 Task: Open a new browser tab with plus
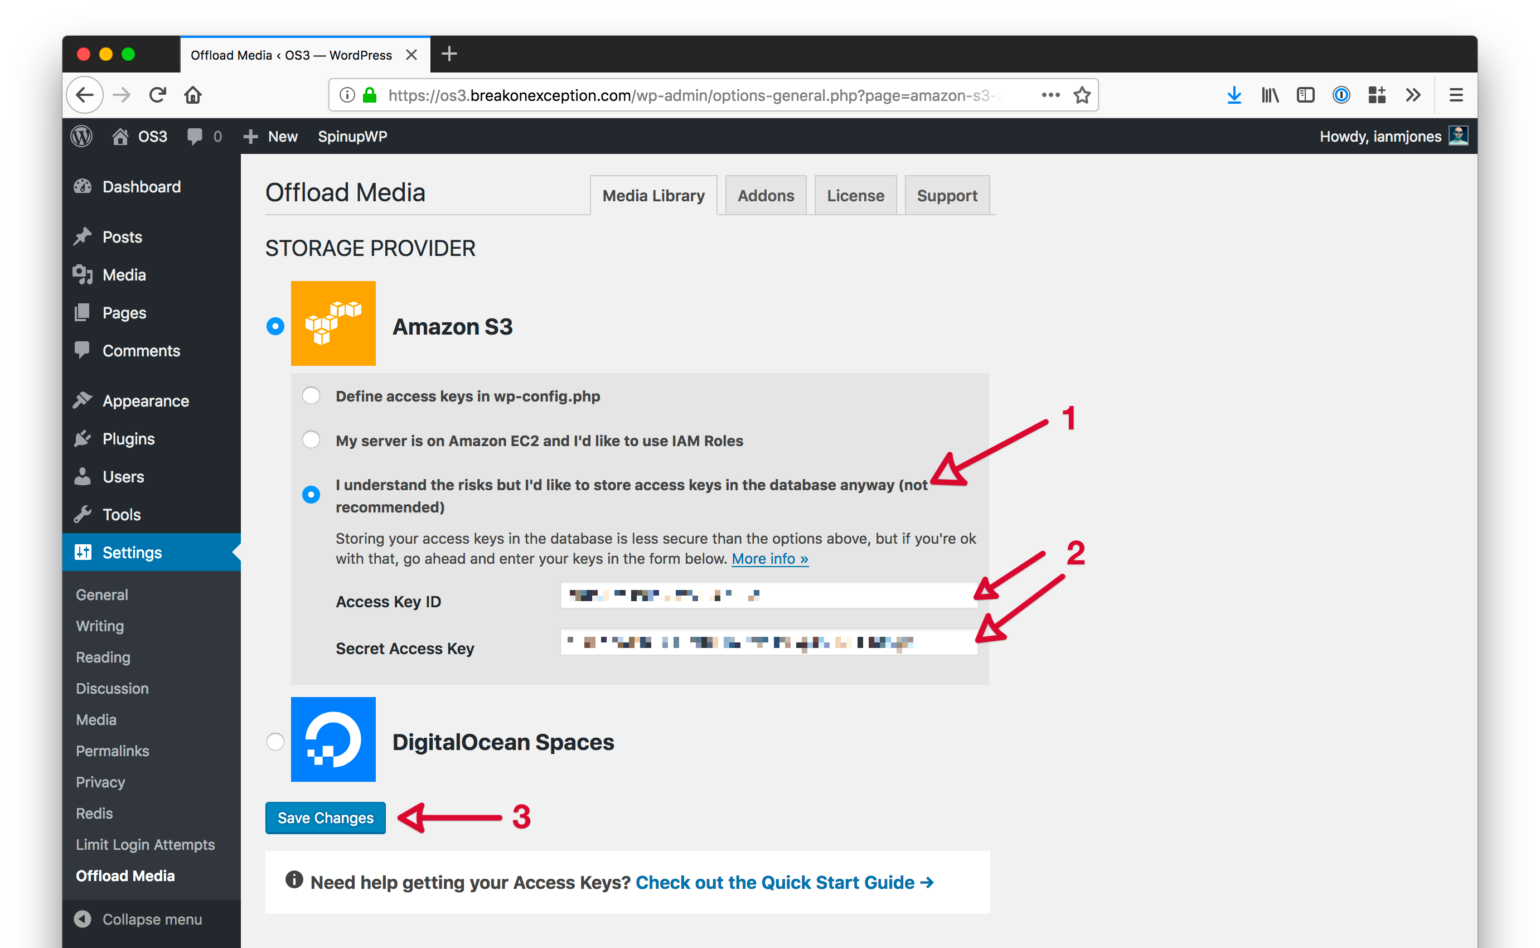pyautogui.click(x=449, y=54)
